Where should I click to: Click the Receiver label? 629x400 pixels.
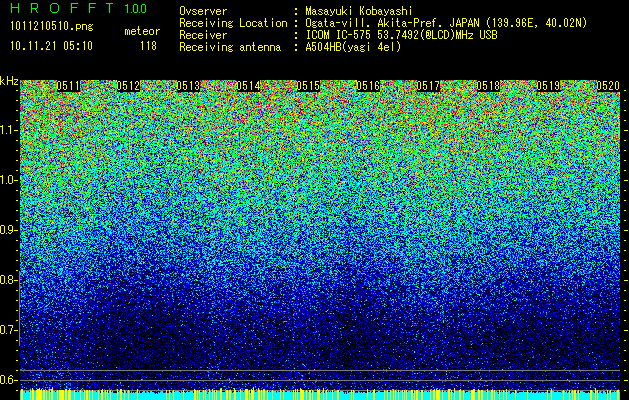203,35
